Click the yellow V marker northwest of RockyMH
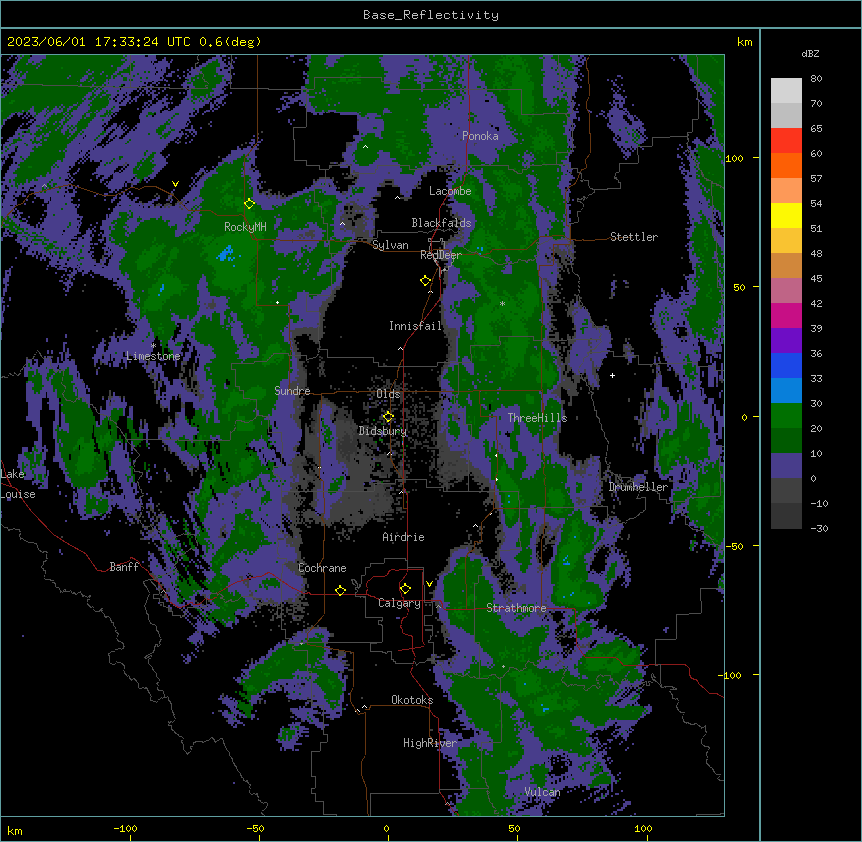 [175, 184]
